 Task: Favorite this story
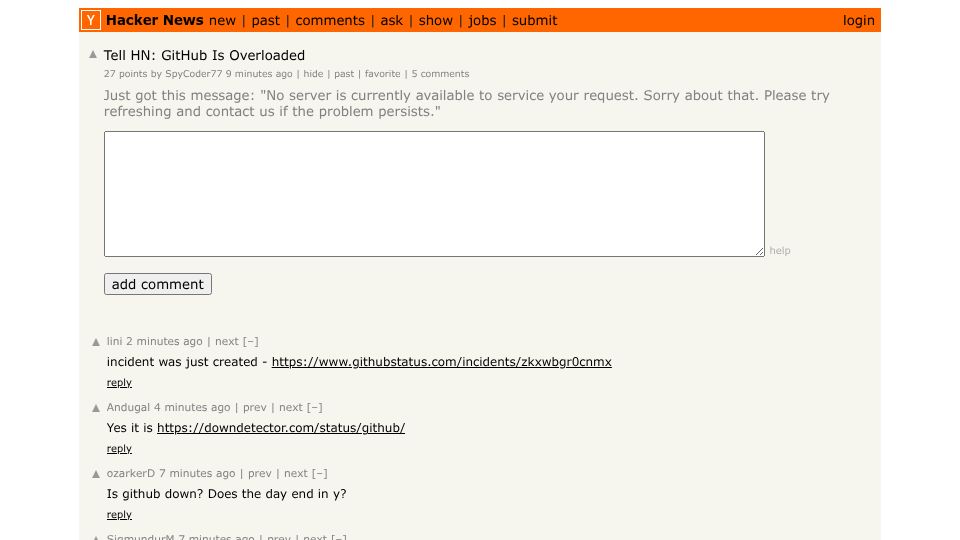[383, 73]
